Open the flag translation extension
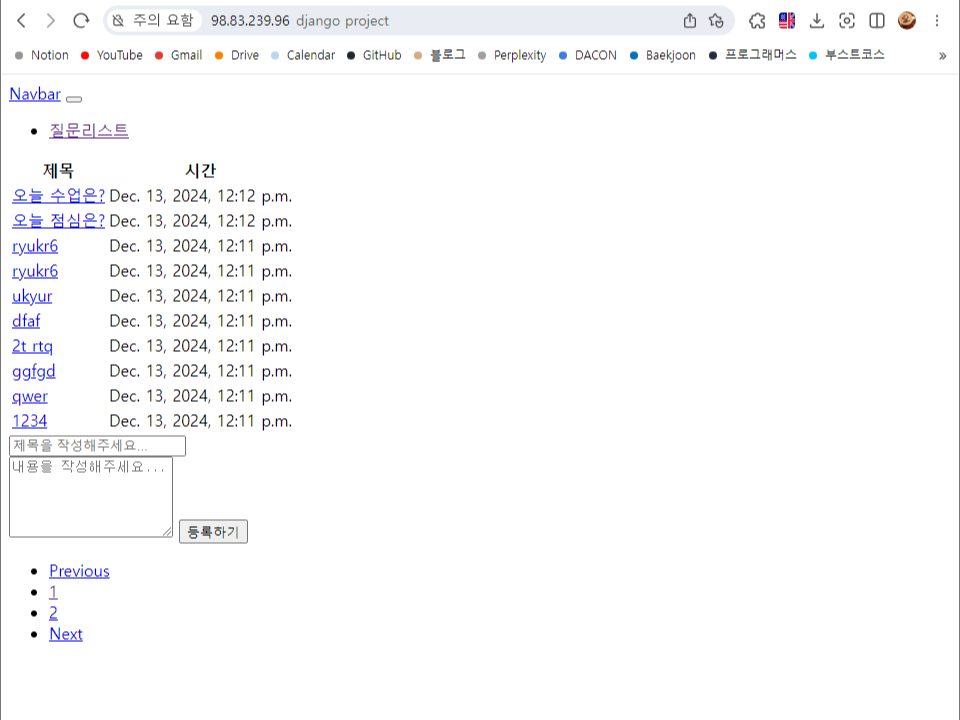Screen dimensions: 960x720 click(x=787, y=21)
